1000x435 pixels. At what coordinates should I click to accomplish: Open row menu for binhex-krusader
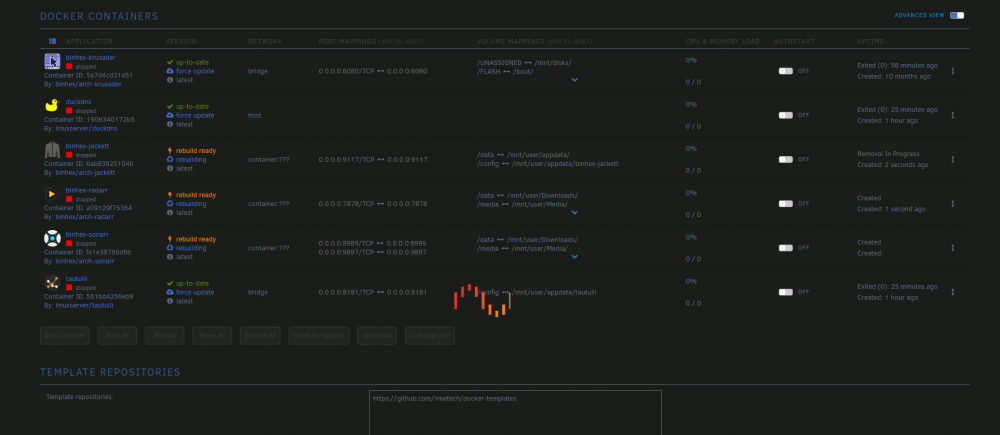tap(953, 71)
